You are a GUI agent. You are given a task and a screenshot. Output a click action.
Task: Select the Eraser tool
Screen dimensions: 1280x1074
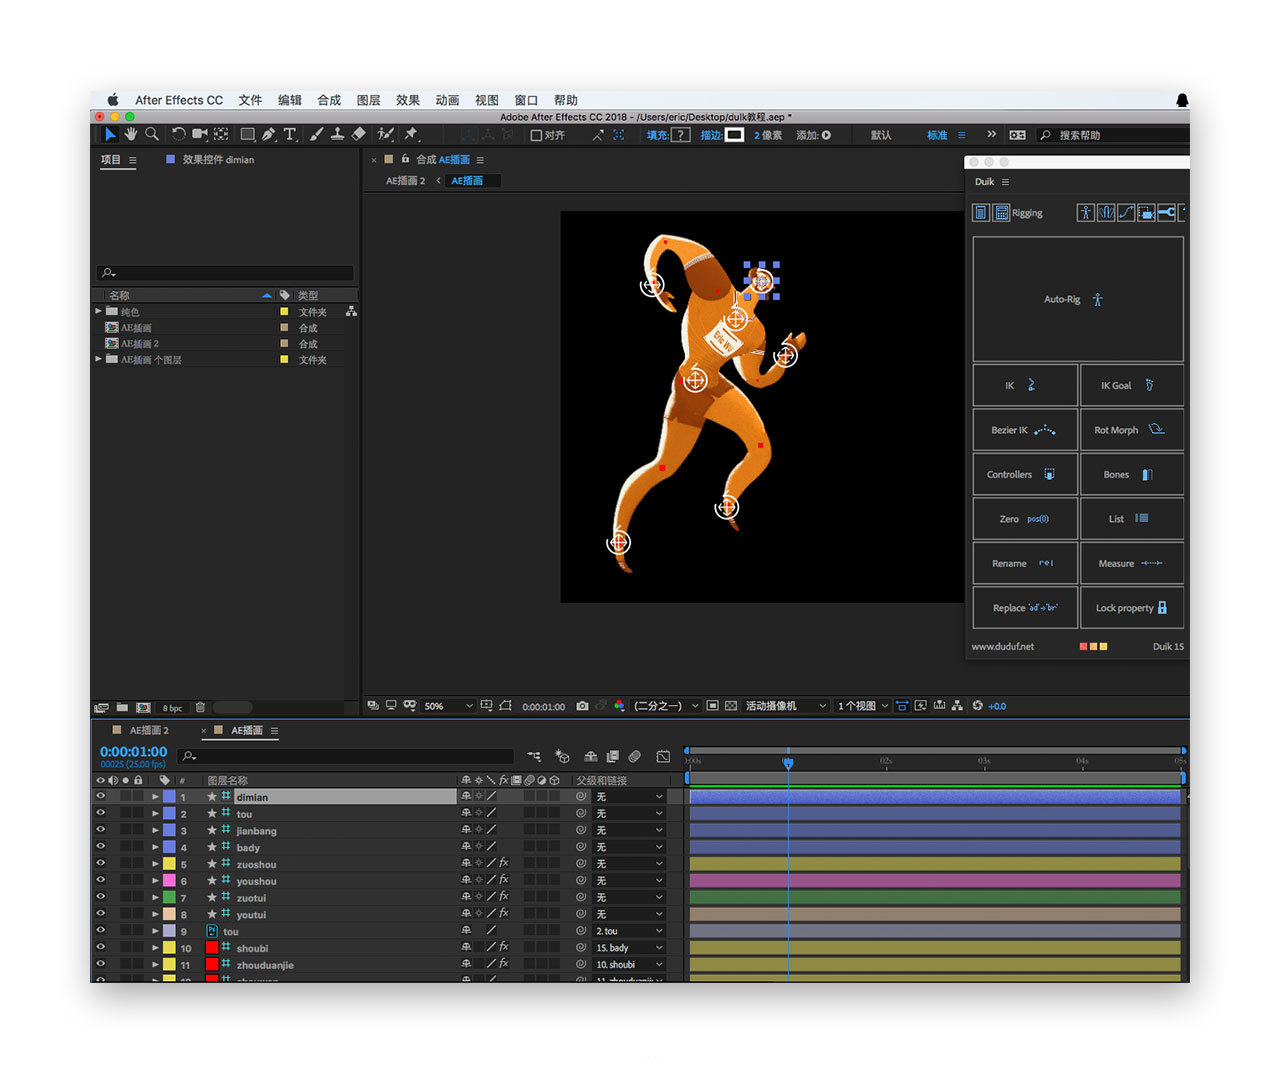[359, 134]
